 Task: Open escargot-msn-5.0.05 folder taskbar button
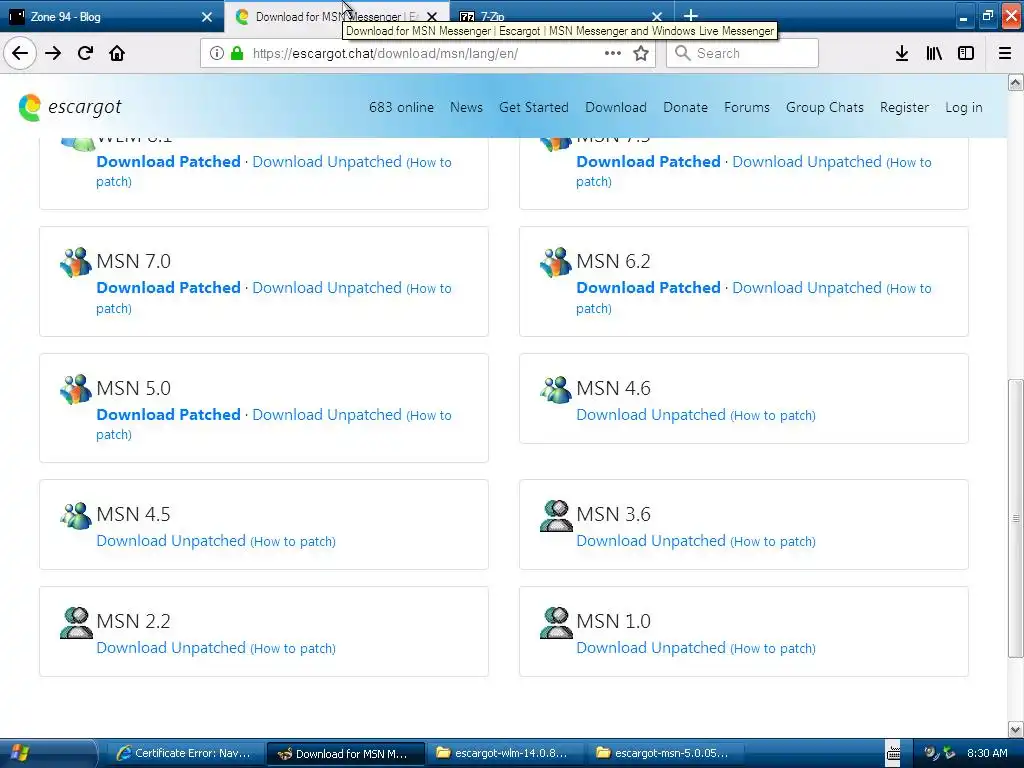[663, 753]
